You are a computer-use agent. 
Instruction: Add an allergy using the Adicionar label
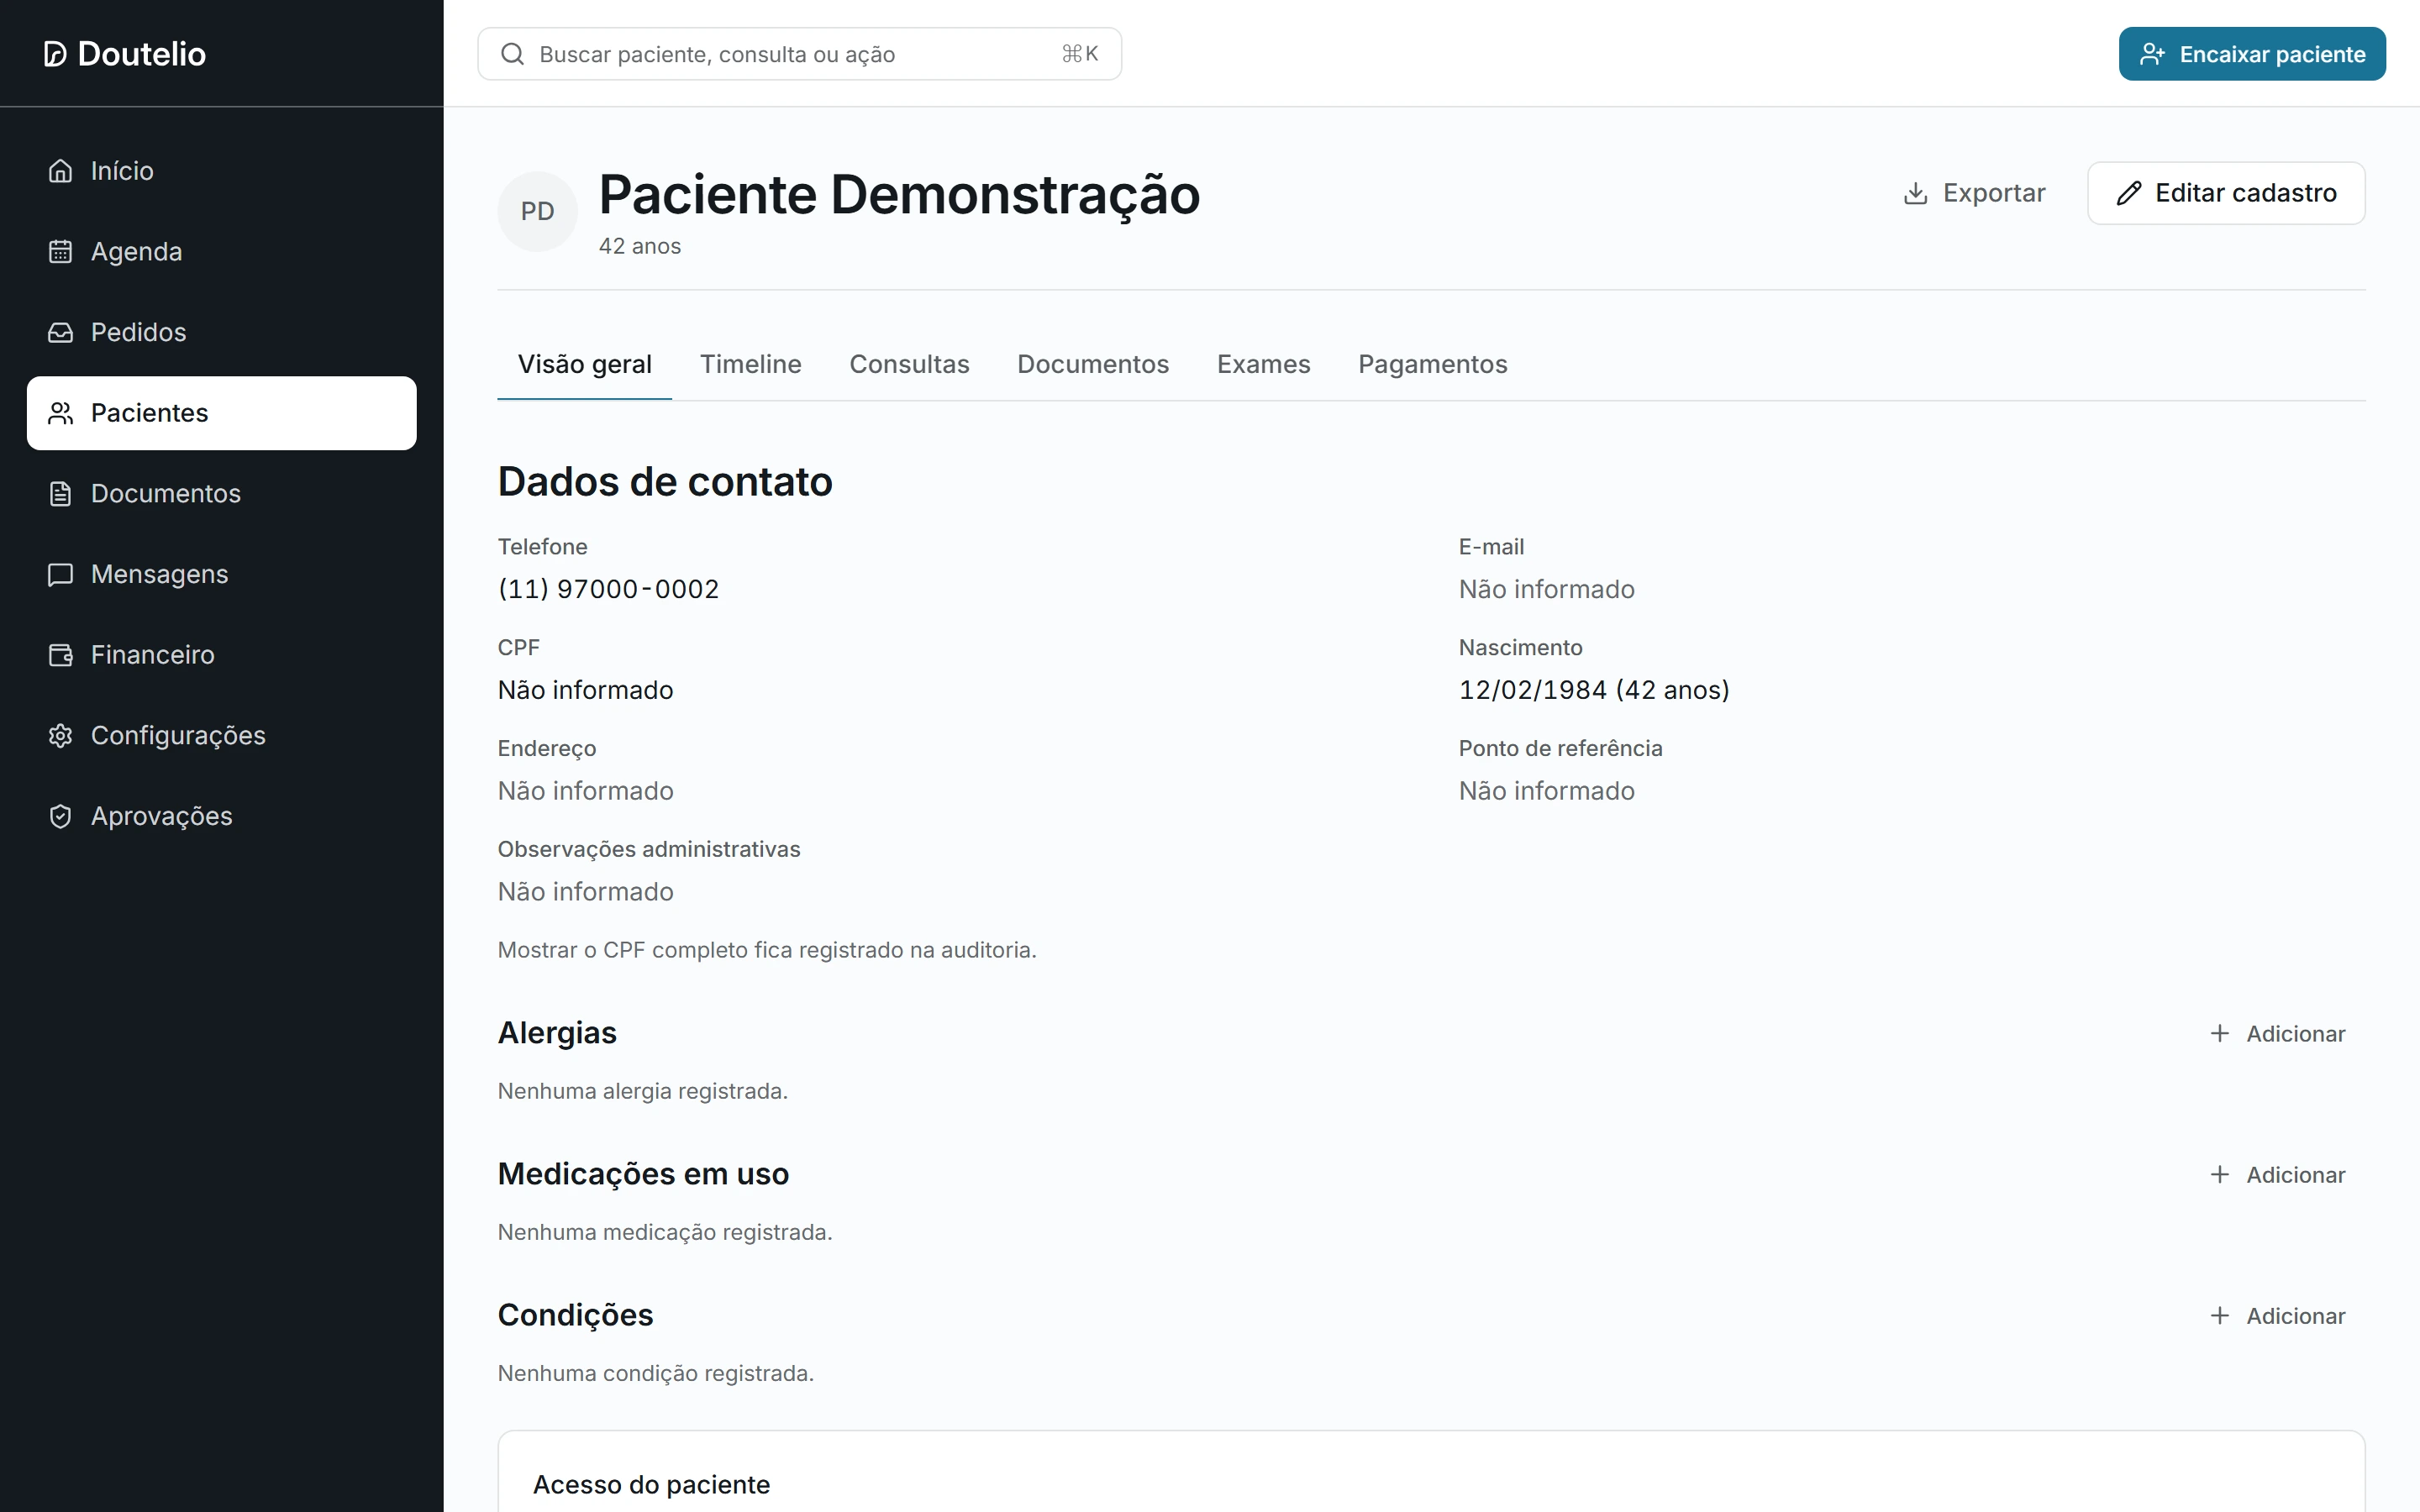tap(2295, 1034)
